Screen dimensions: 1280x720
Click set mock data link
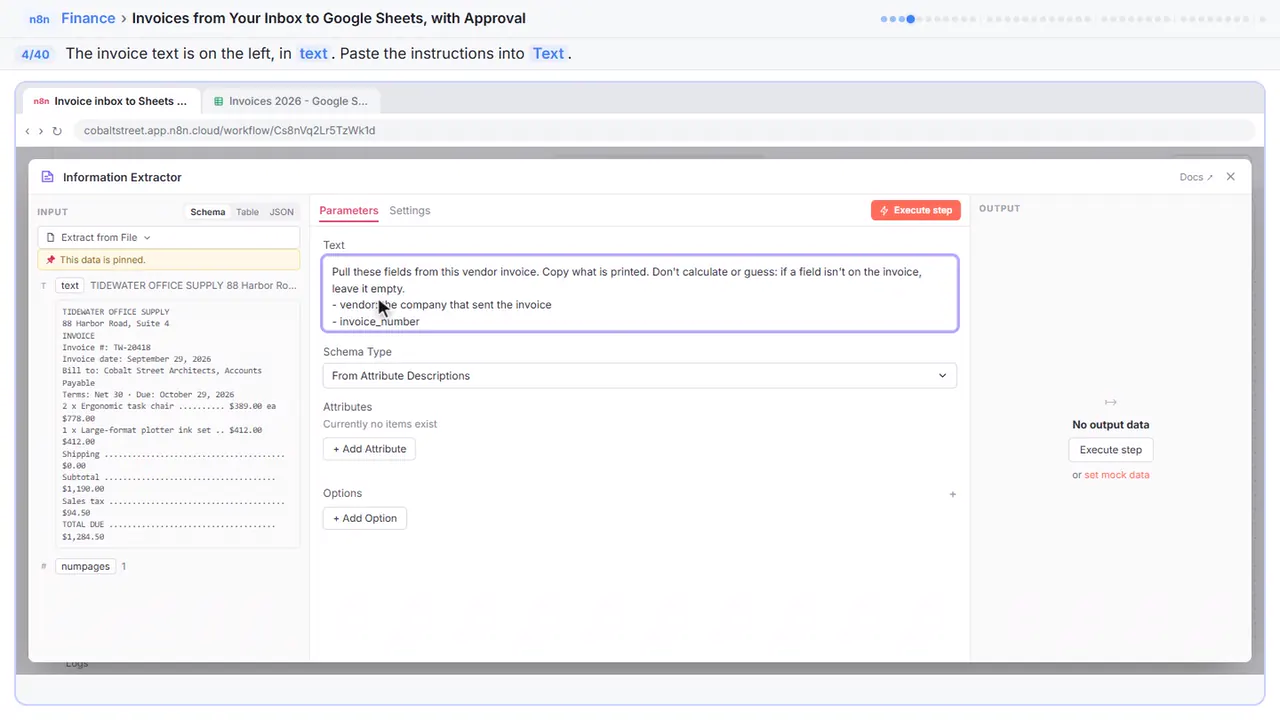[x=1117, y=475]
